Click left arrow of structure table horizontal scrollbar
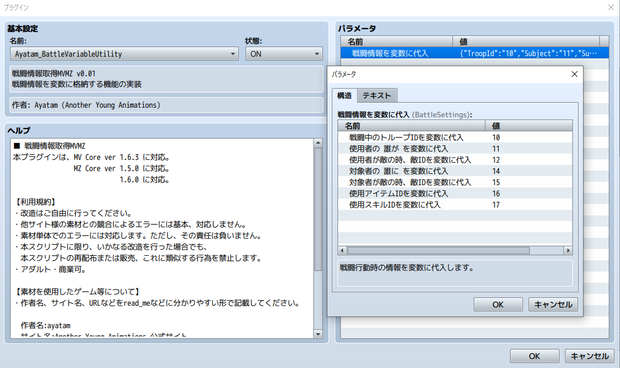Screen dimensions: 620x368 pos(342,250)
